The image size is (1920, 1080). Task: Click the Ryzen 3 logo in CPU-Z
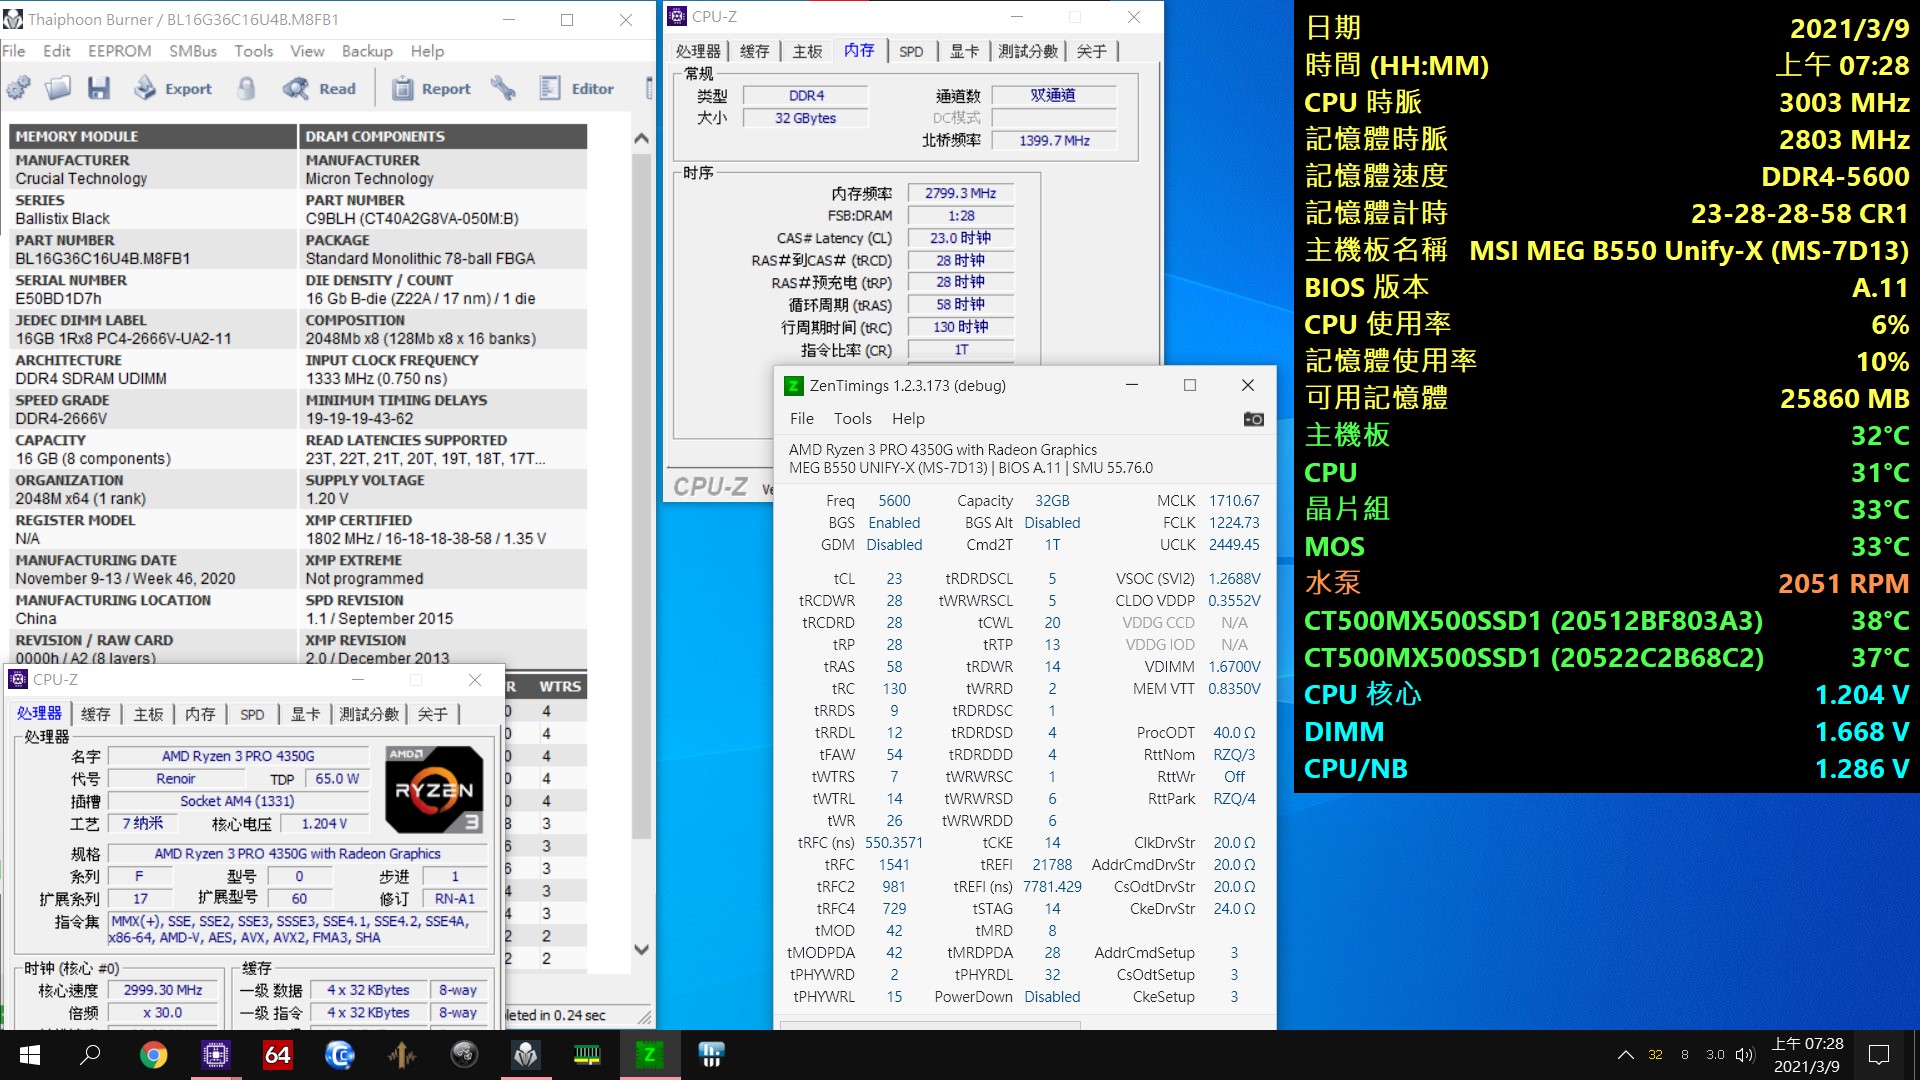point(435,790)
